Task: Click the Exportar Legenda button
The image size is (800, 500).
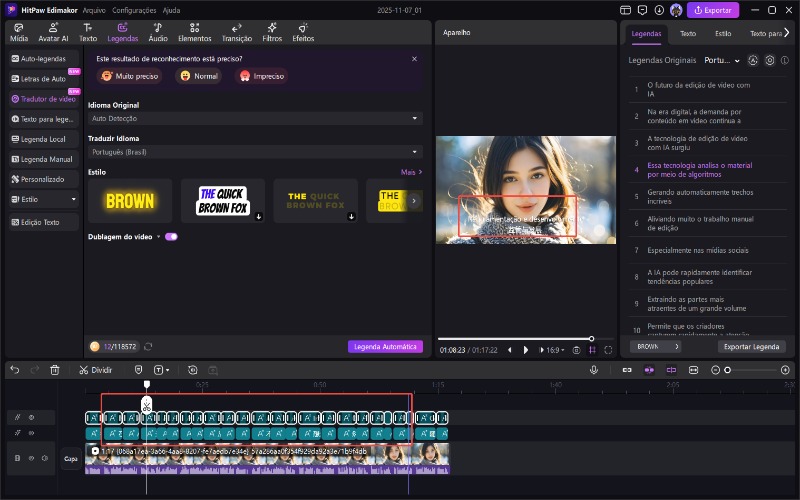Action: 751,346
